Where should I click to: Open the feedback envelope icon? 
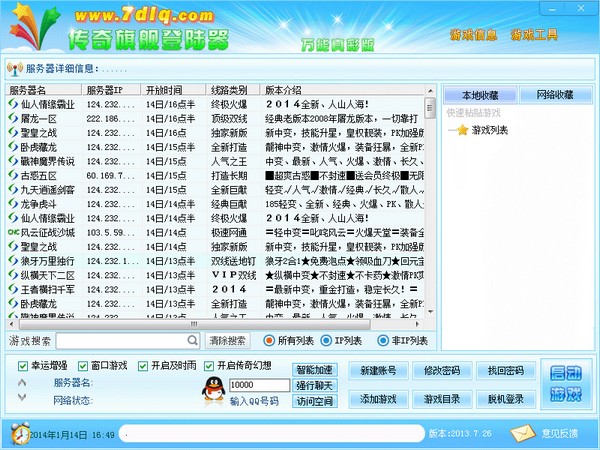[522, 433]
